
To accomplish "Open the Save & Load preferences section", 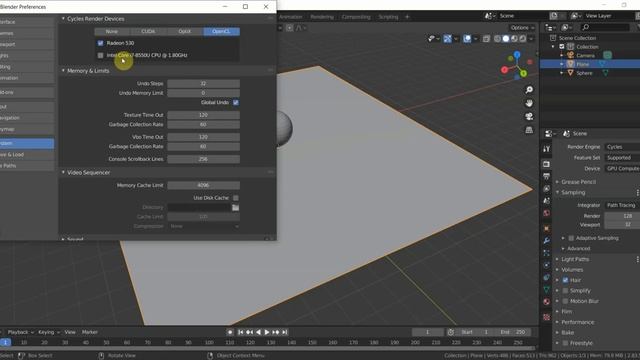I will click(x=27, y=155).
